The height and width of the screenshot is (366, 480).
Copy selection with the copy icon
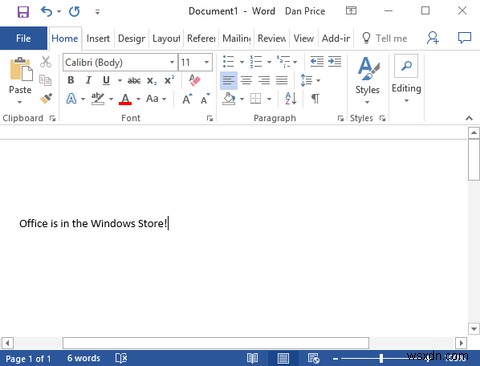(46, 80)
